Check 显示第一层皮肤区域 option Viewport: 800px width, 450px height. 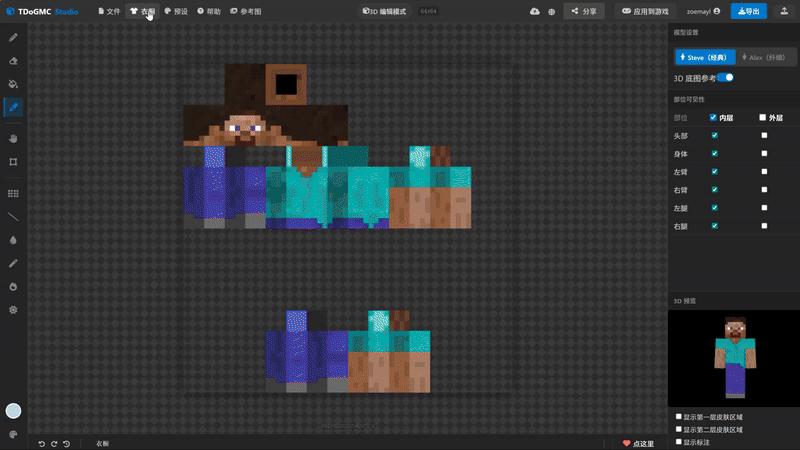[x=679, y=417]
